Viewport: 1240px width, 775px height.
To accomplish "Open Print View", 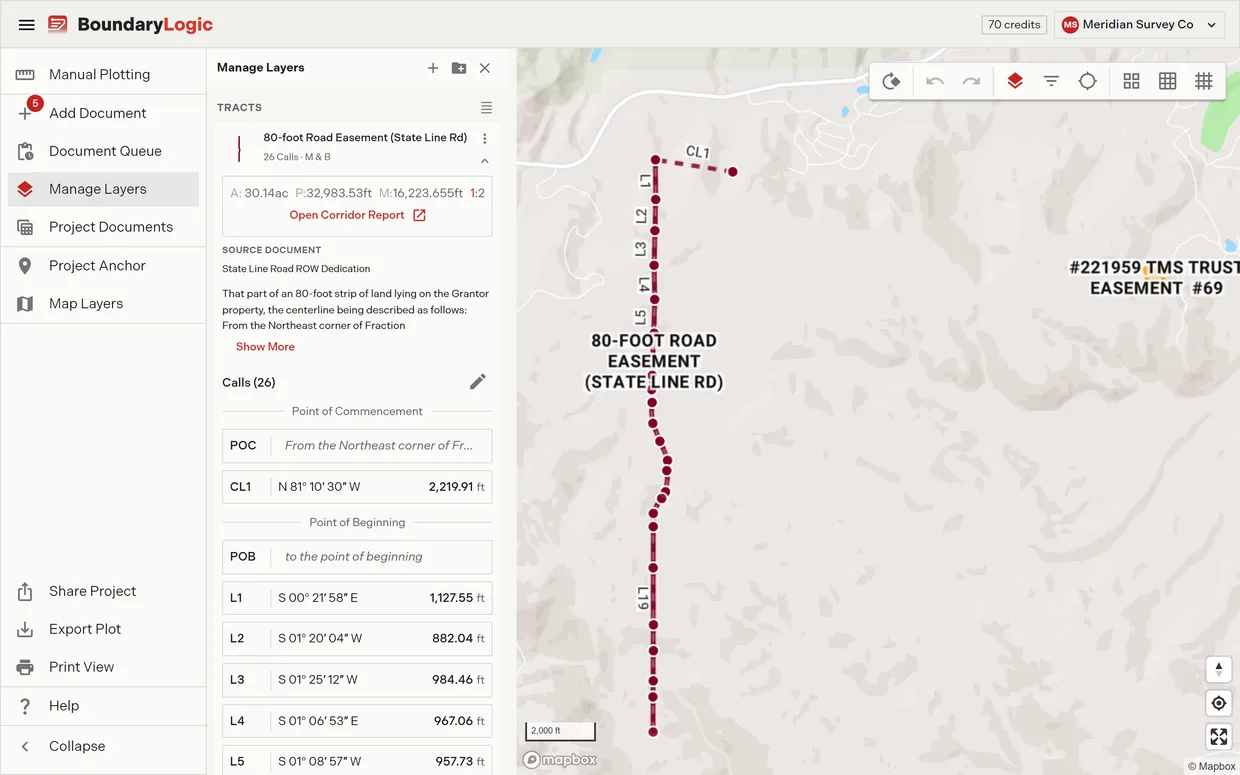I will click(103, 667).
